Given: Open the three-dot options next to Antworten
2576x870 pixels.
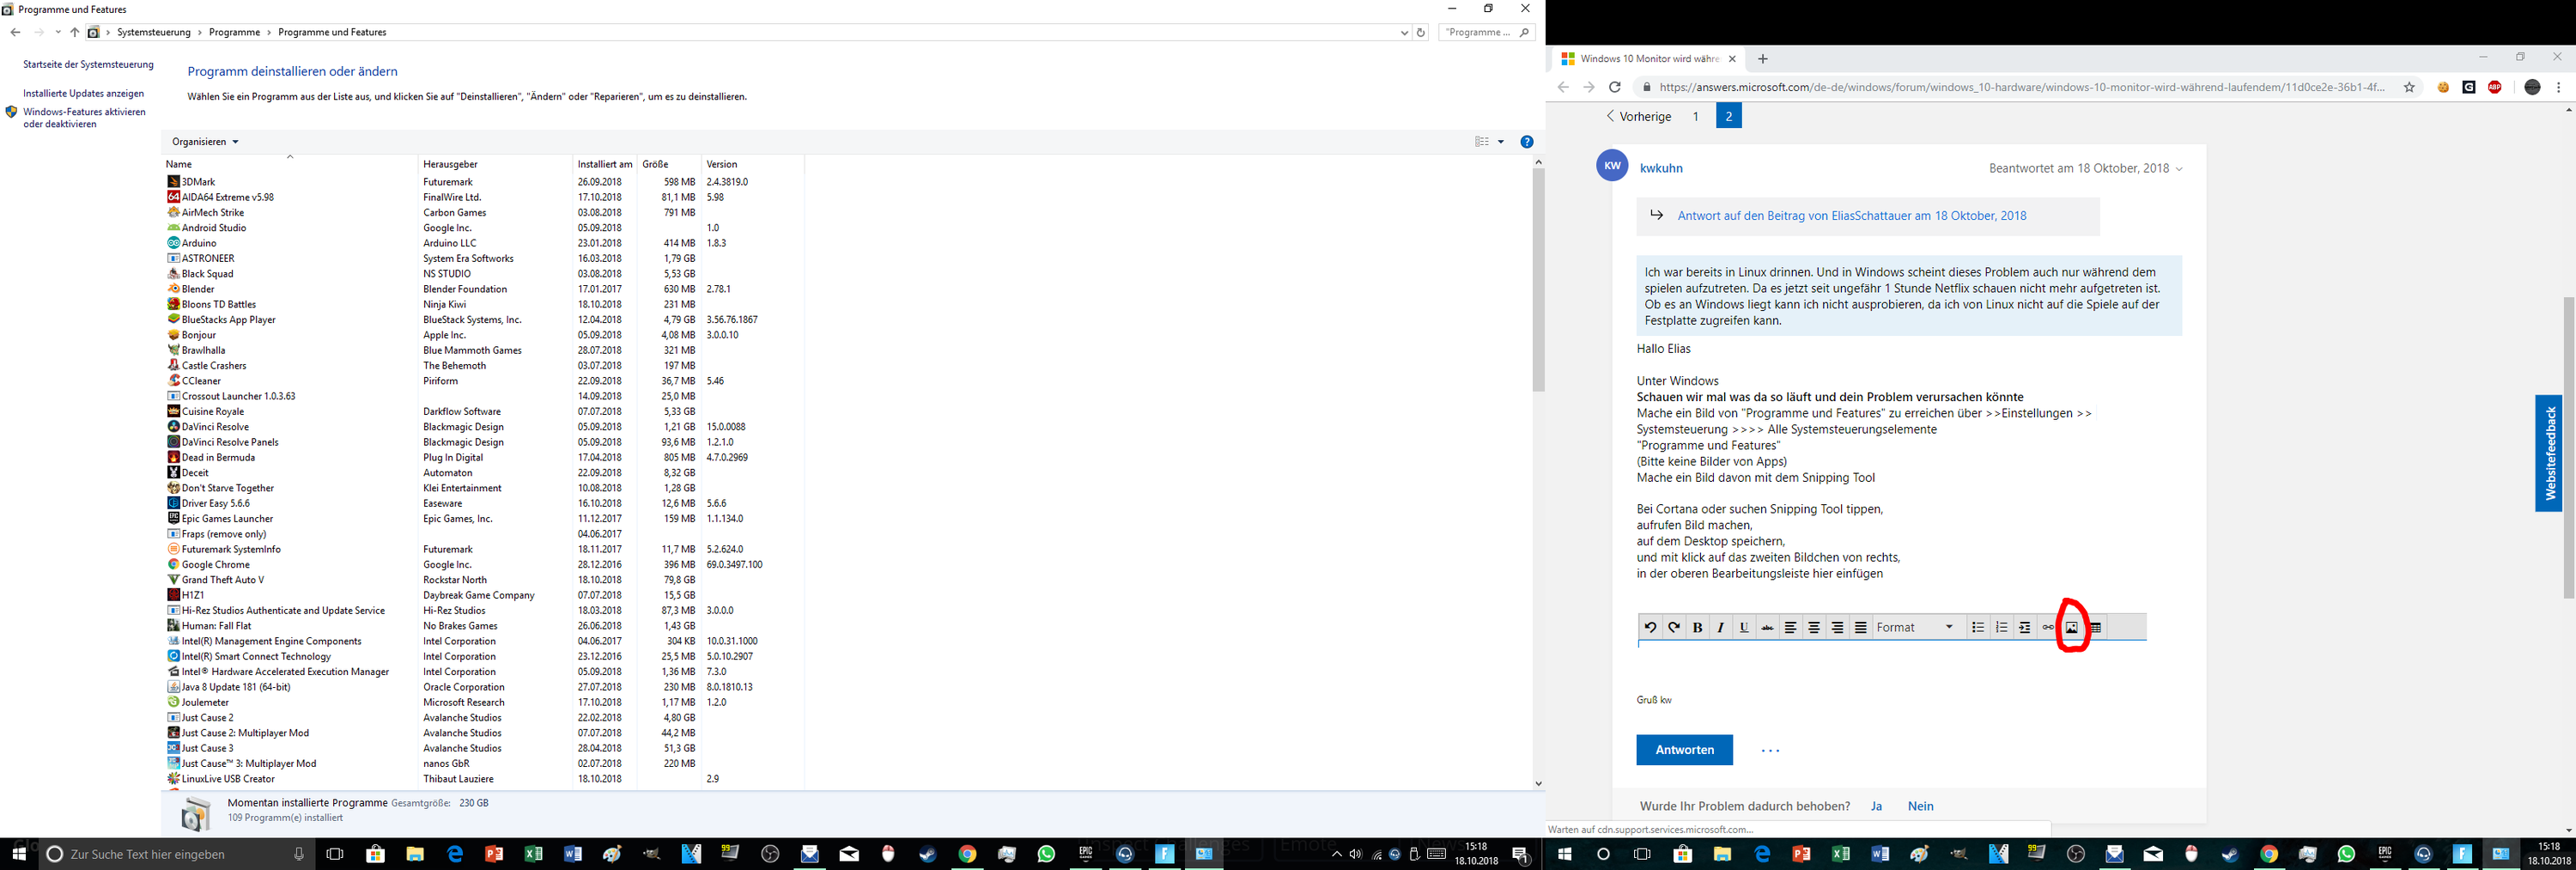Looking at the screenshot, I should tap(1770, 750).
